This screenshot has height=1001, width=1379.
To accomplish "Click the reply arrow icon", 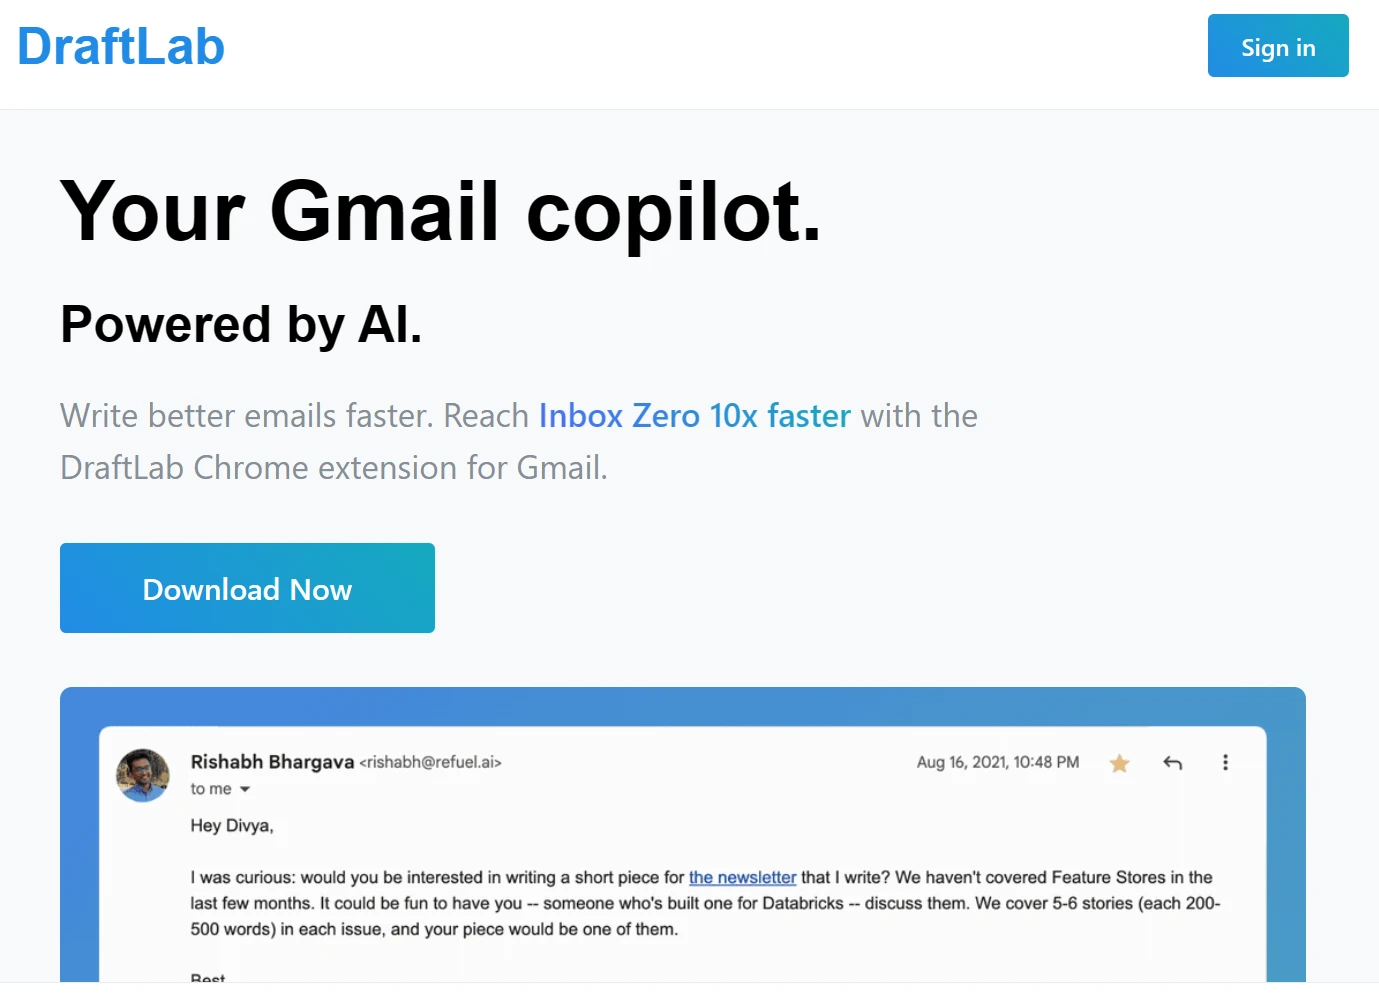I will [1173, 763].
